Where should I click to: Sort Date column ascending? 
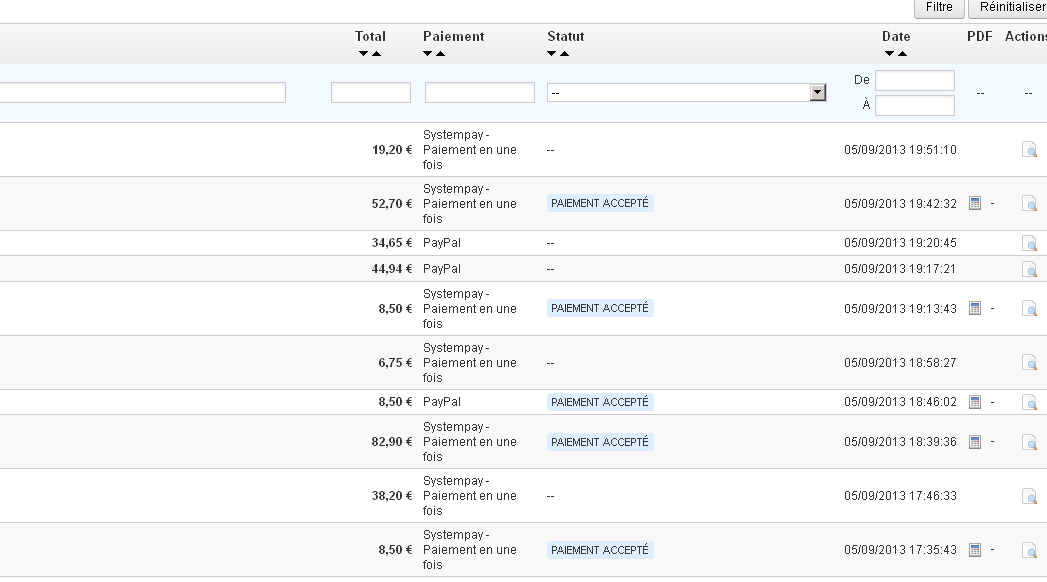click(903, 53)
